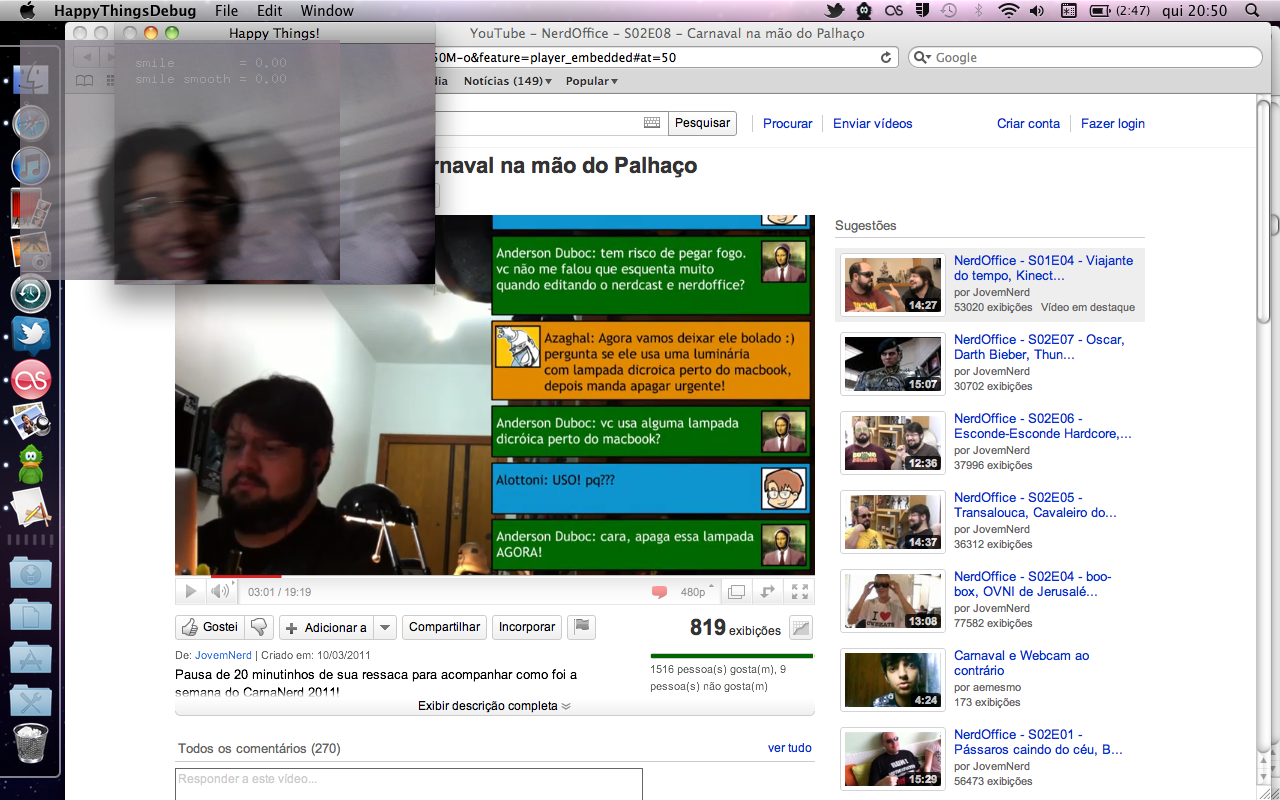Play the NerdOffice video
This screenshot has width=1280, height=800.
coord(191,591)
